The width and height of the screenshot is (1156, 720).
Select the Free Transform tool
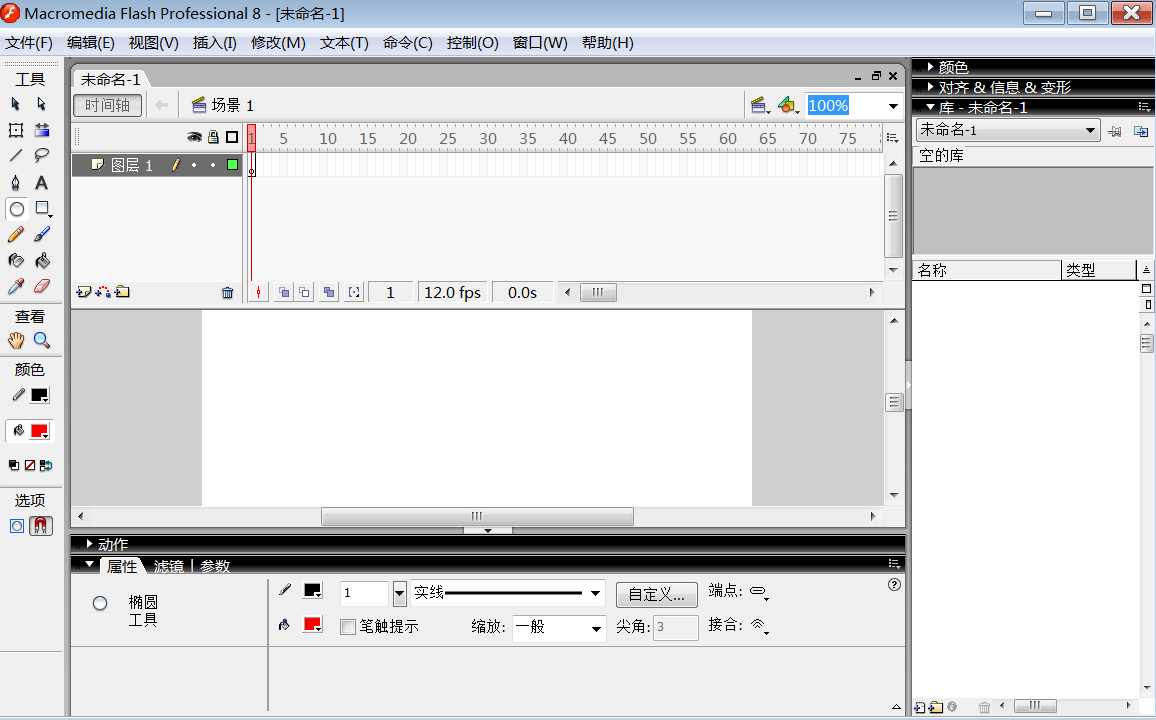[15, 130]
